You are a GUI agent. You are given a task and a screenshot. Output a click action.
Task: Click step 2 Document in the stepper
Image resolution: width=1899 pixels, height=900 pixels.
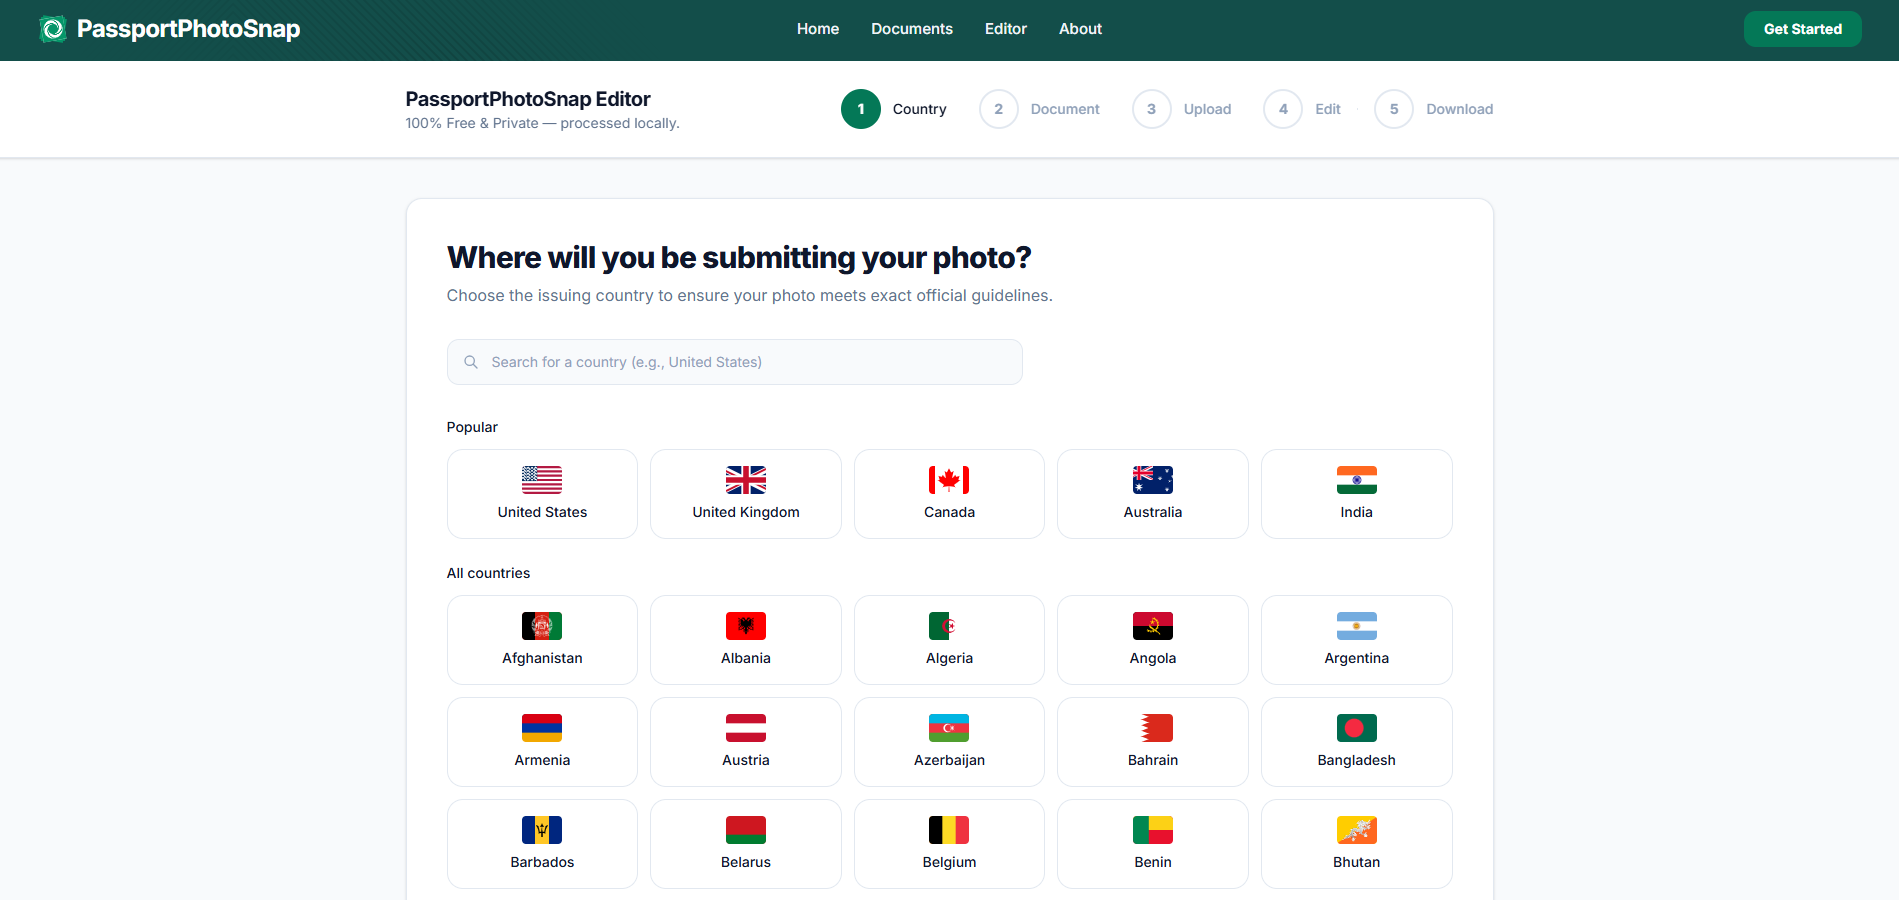pyautogui.click(x=1039, y=109)
